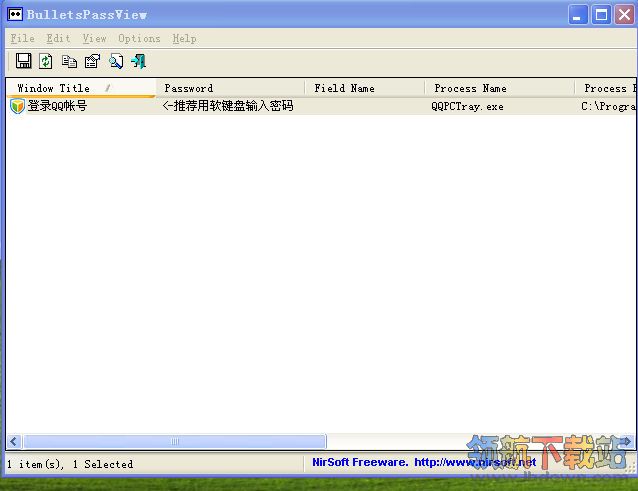Click the Copy Selected Items icon
The height and width of the screenshot is (491, 638).
tap(69, 61)
